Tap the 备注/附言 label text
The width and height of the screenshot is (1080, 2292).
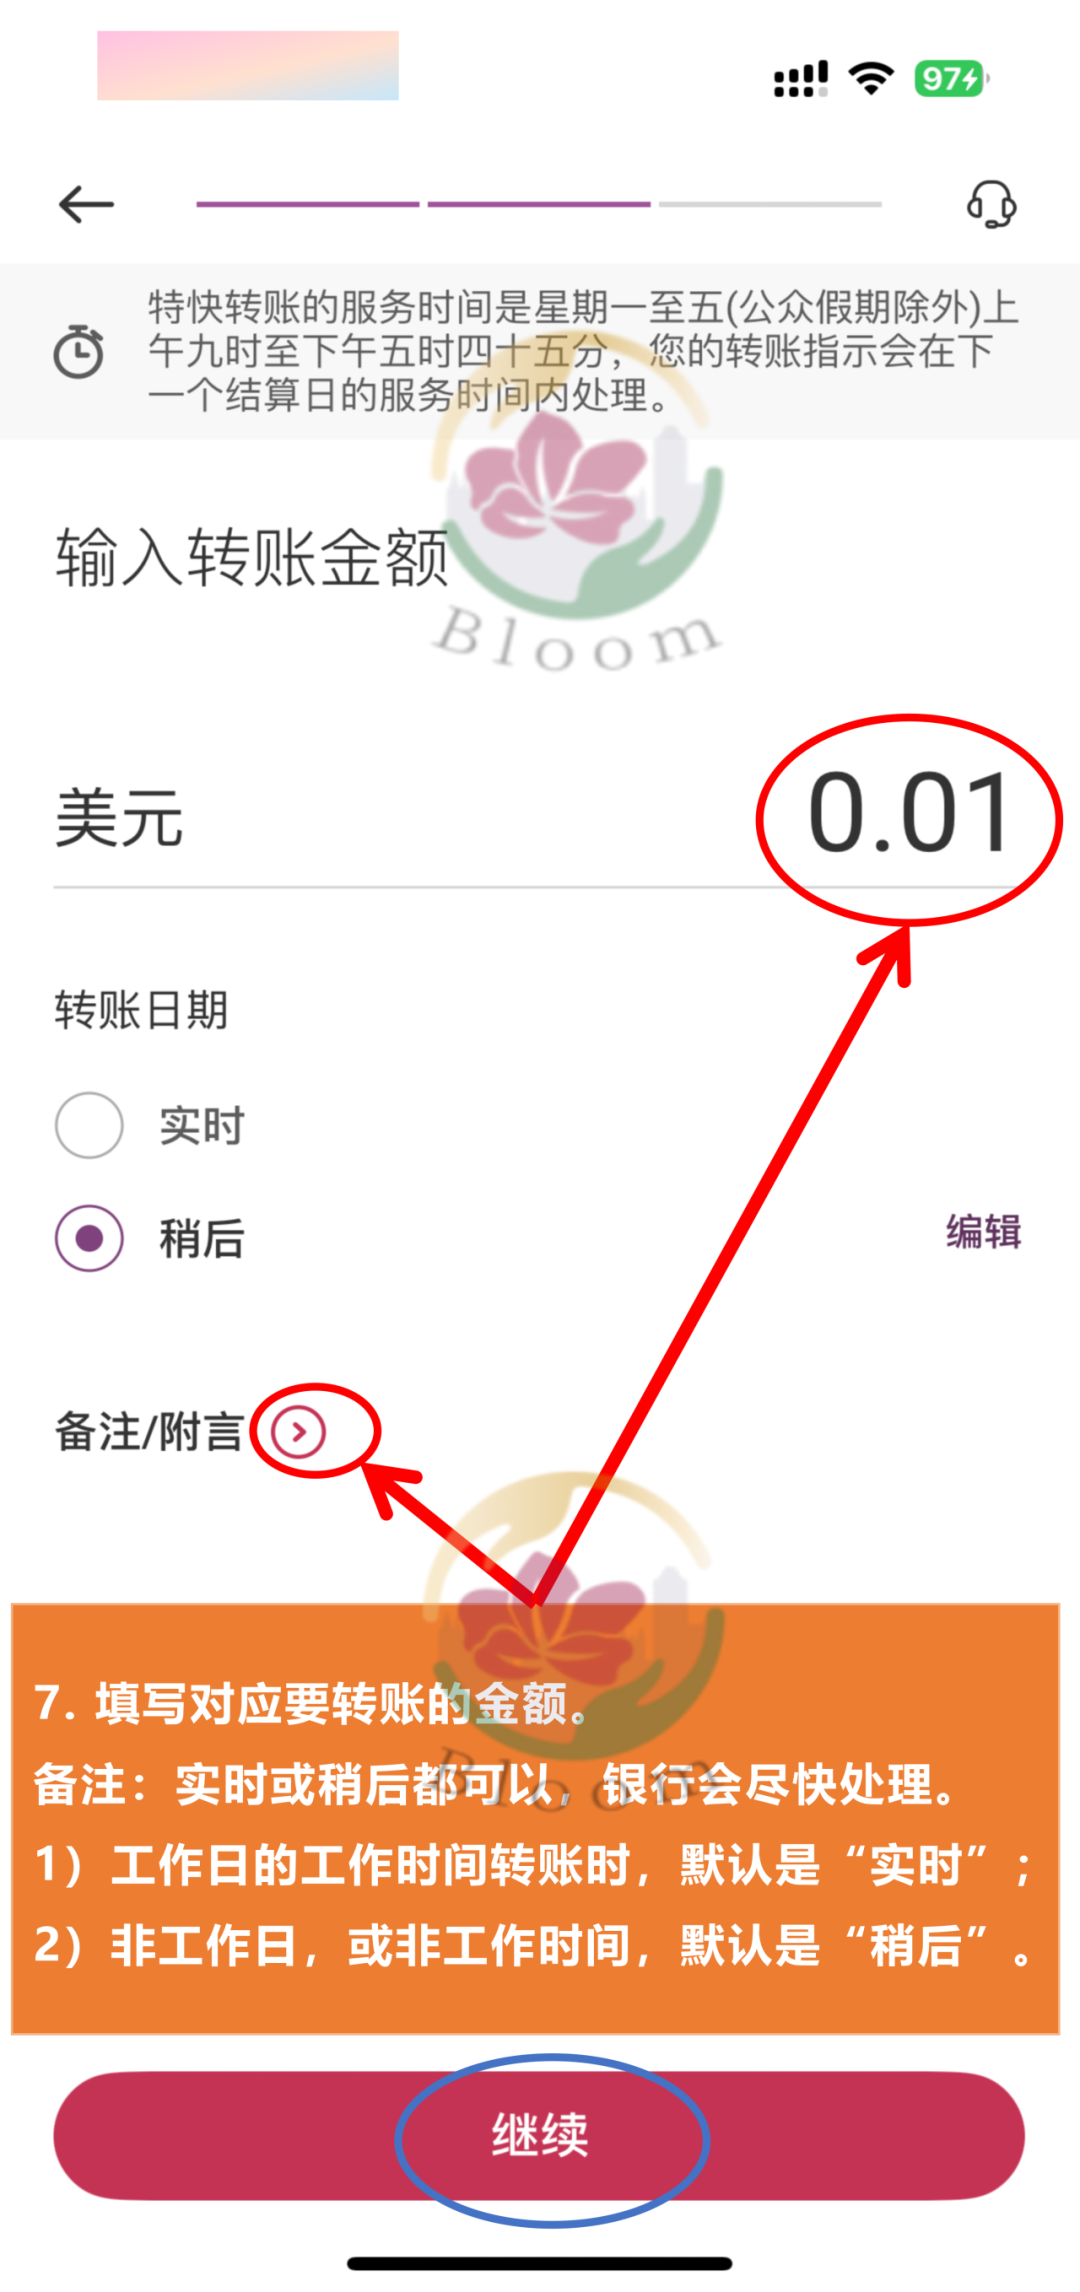[x=150, y=1432]
